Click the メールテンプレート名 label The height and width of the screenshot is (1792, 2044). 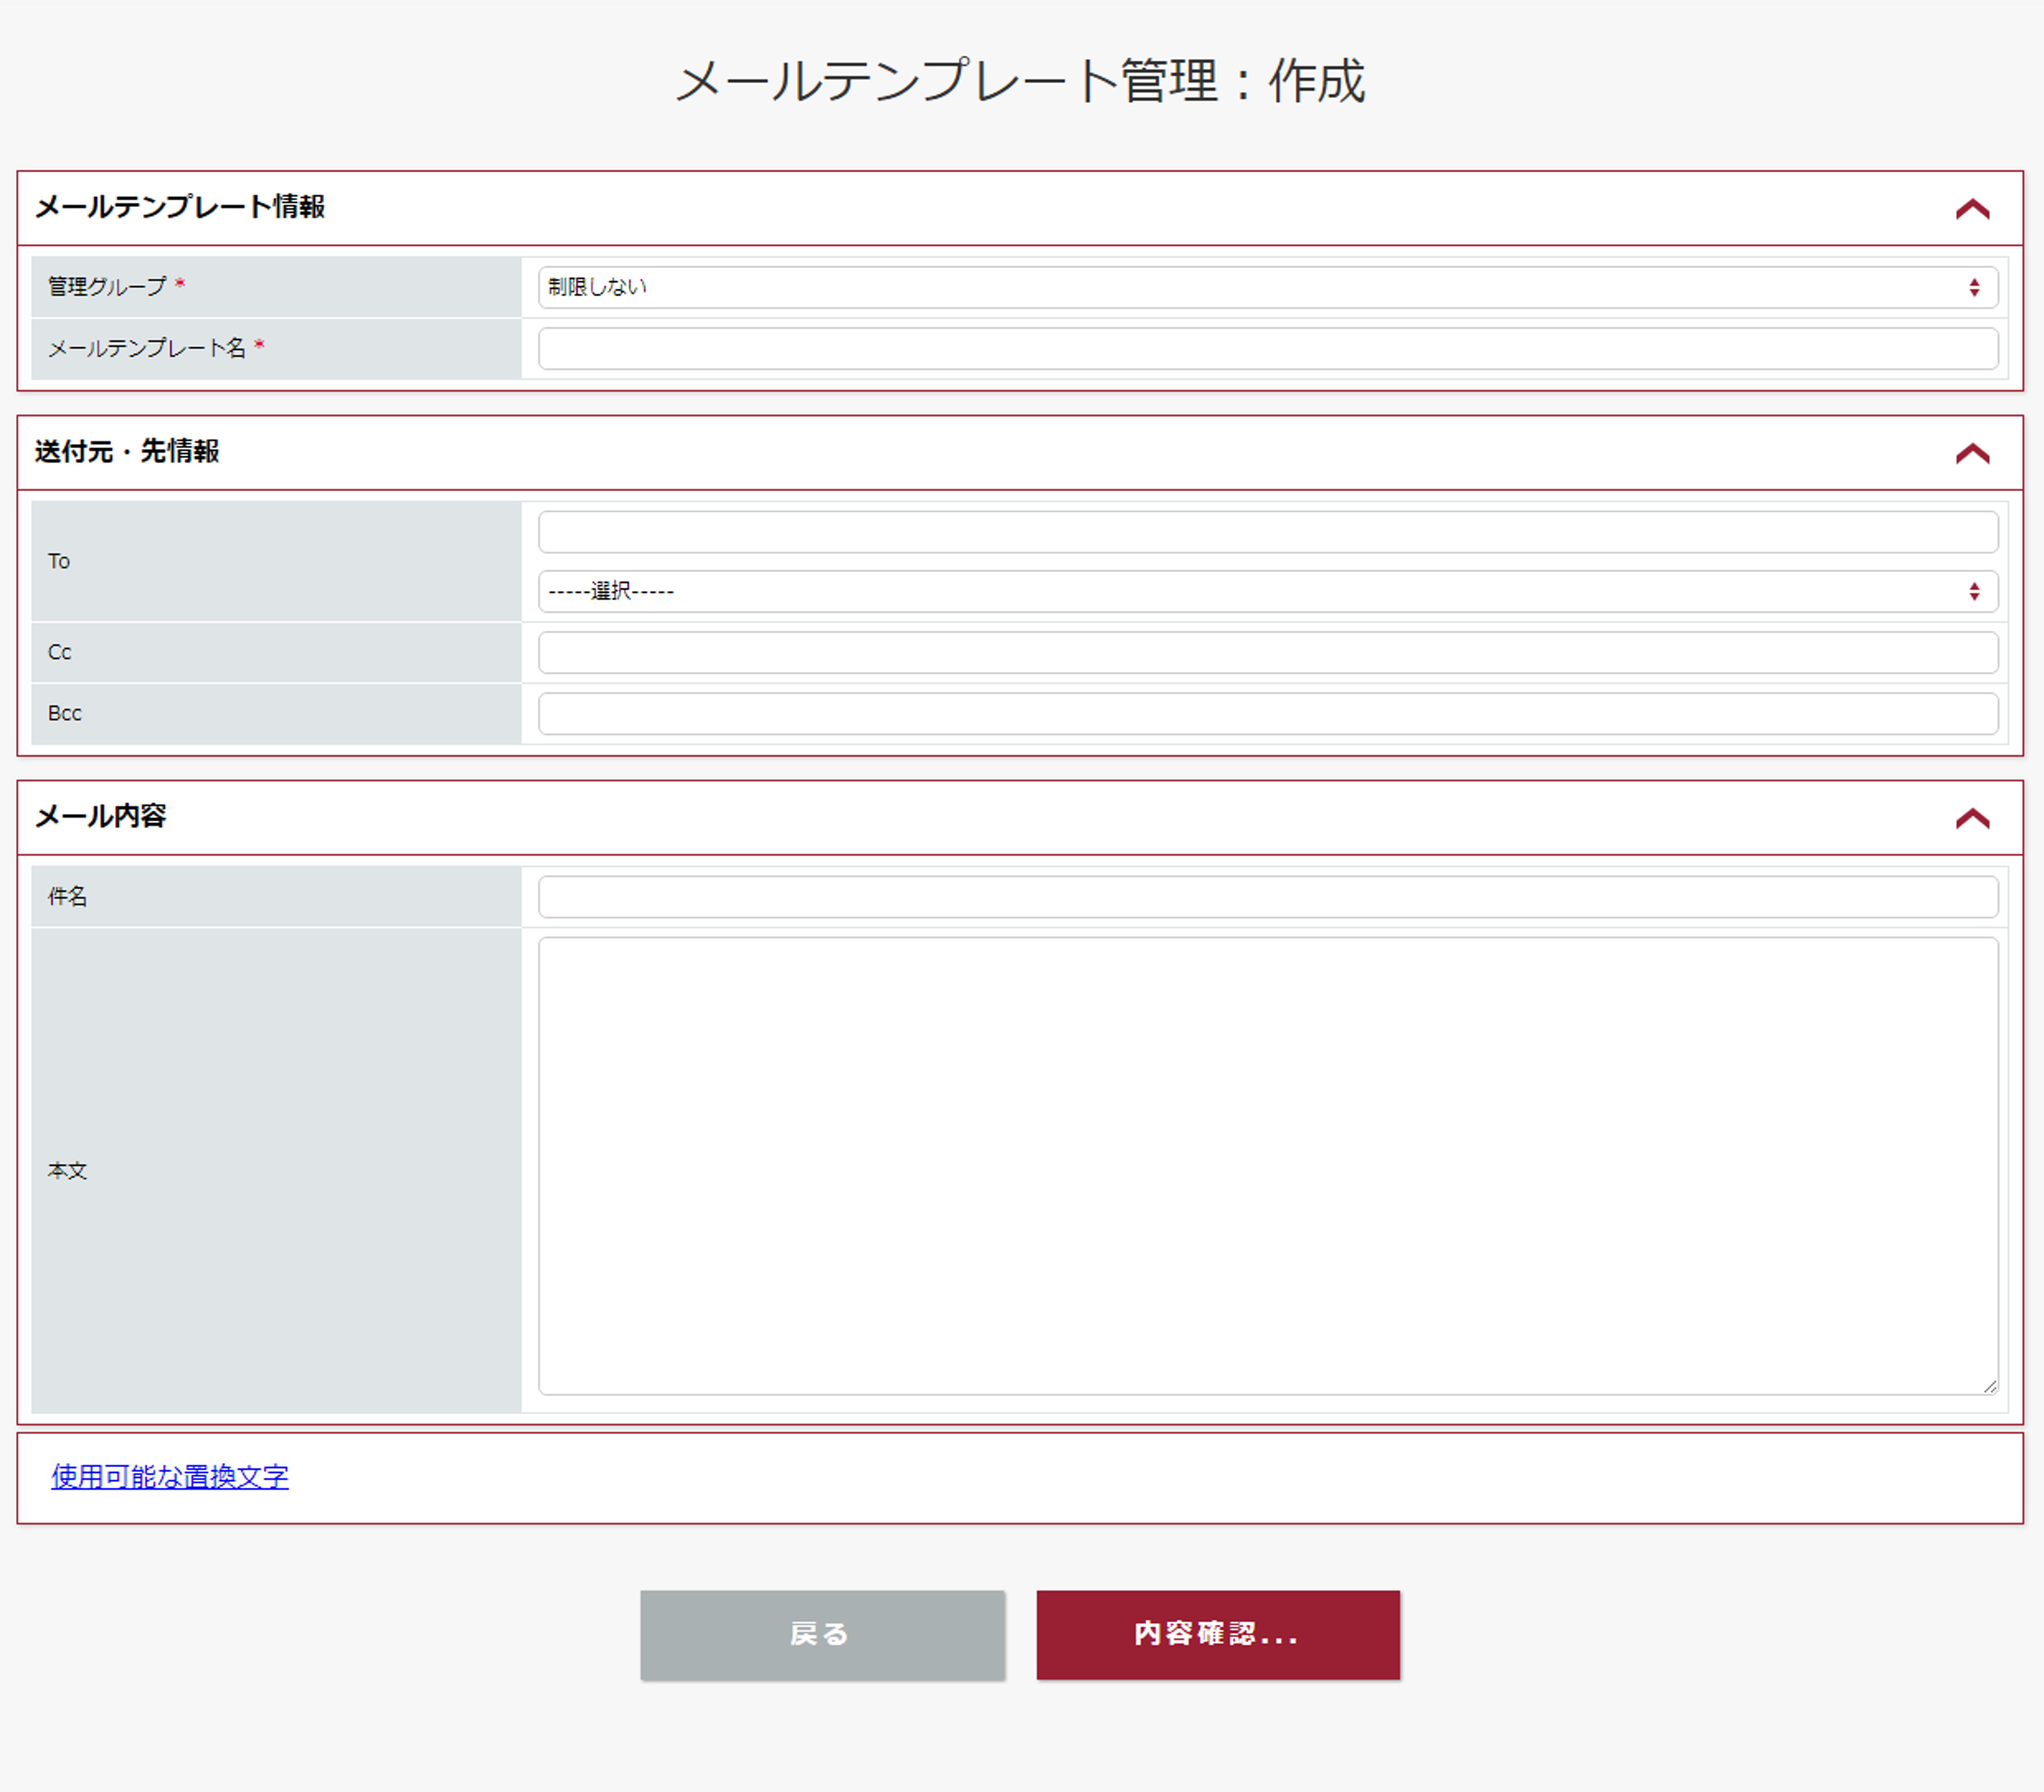tap(147, 348)
